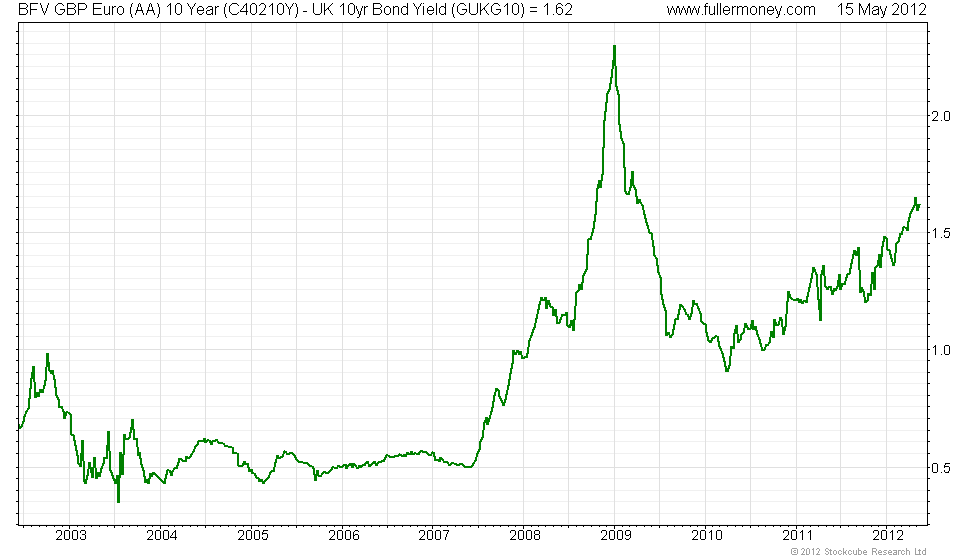The image size is (980, 560).
Task: Click the latest data point at chart line's end
Action: pos(919,205)
